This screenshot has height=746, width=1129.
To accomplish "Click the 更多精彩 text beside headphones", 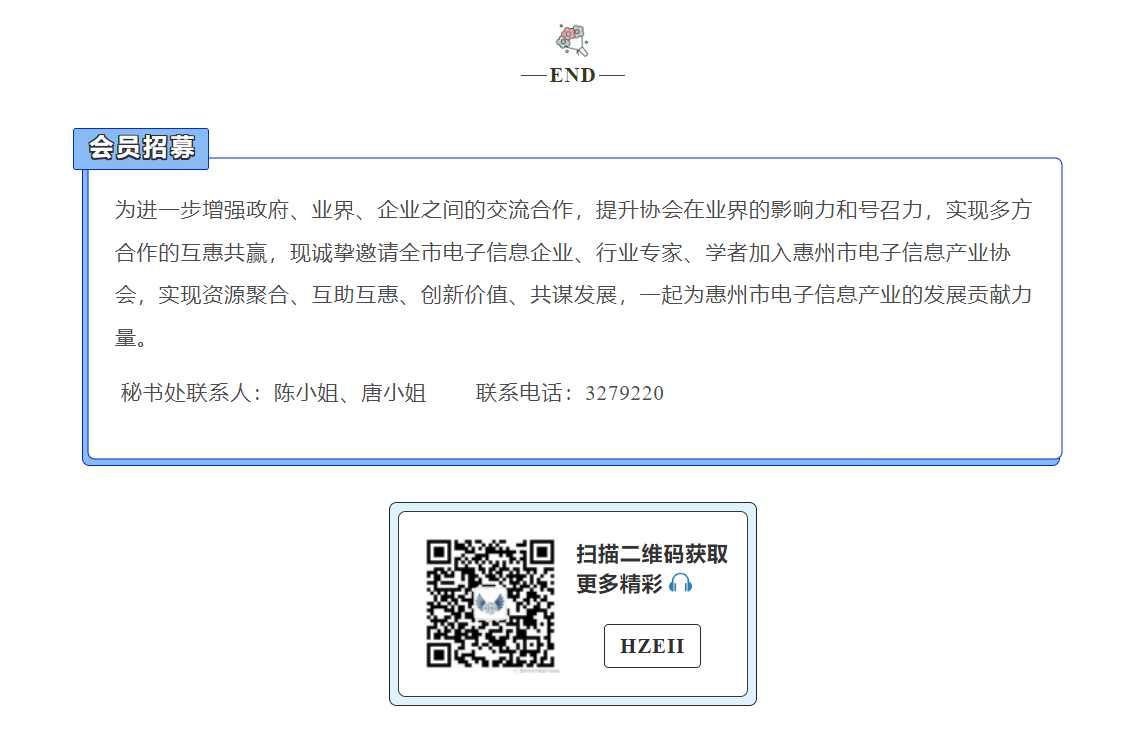I will pyautogui.click(x=619, y=585).
